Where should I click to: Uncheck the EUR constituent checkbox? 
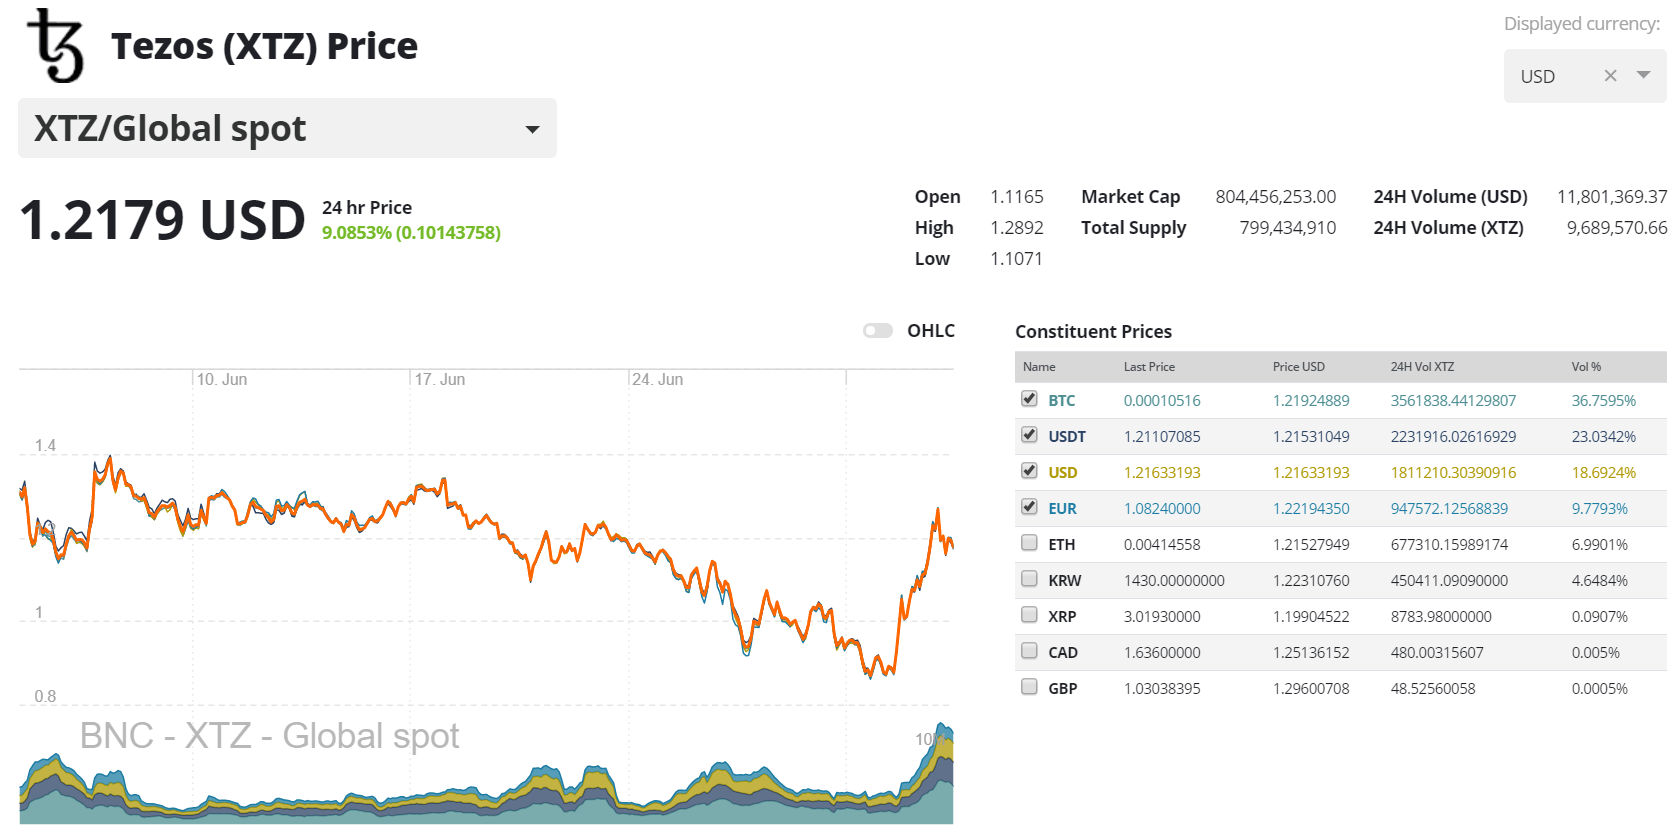point(1029,507)
